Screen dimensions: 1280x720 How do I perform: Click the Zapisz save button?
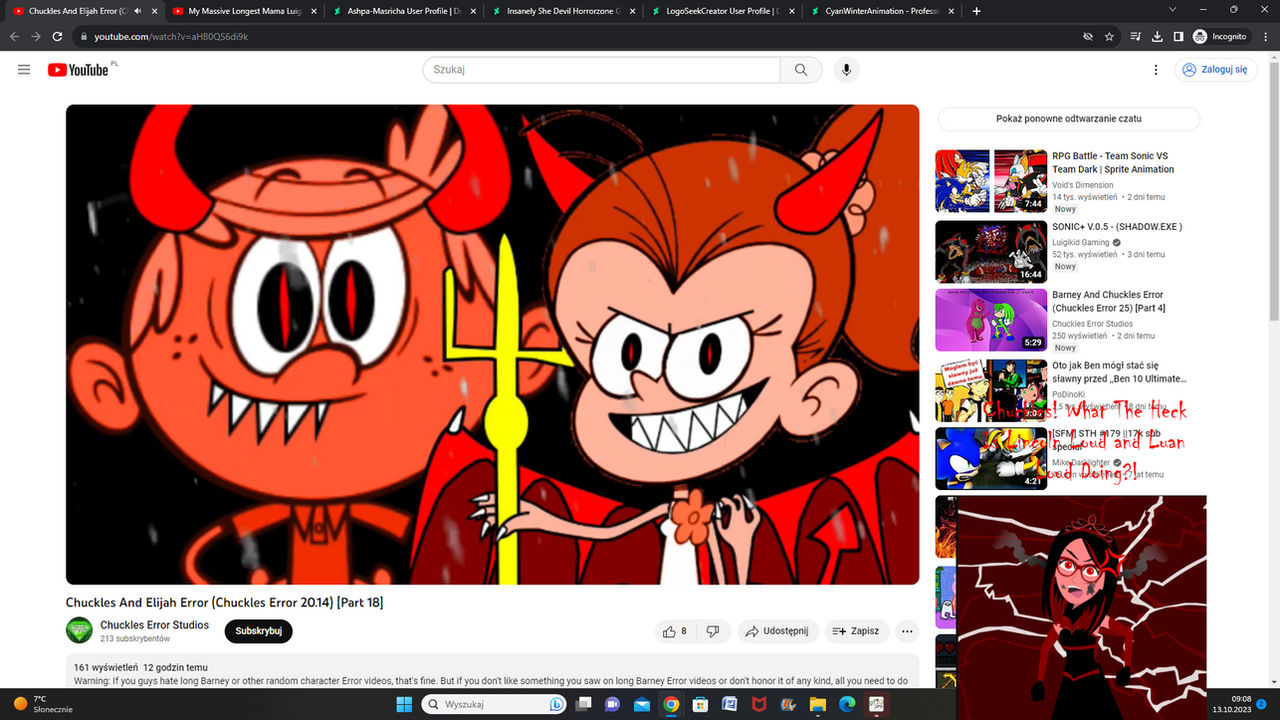[856, 631]
